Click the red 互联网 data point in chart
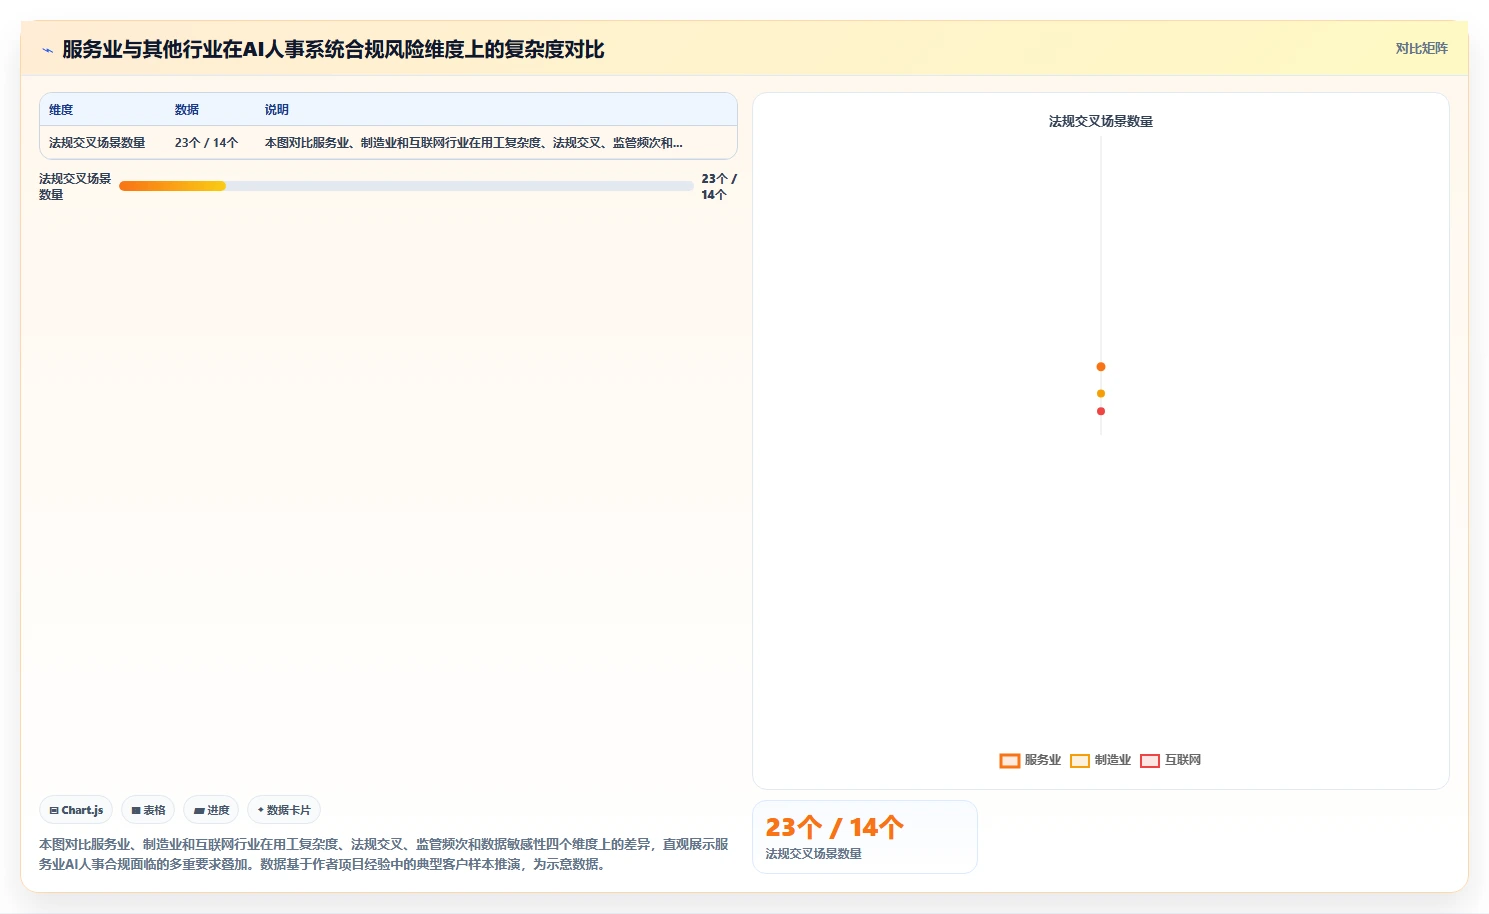The width and height of the screenshot is (1489, 914). pos(1101,411)
